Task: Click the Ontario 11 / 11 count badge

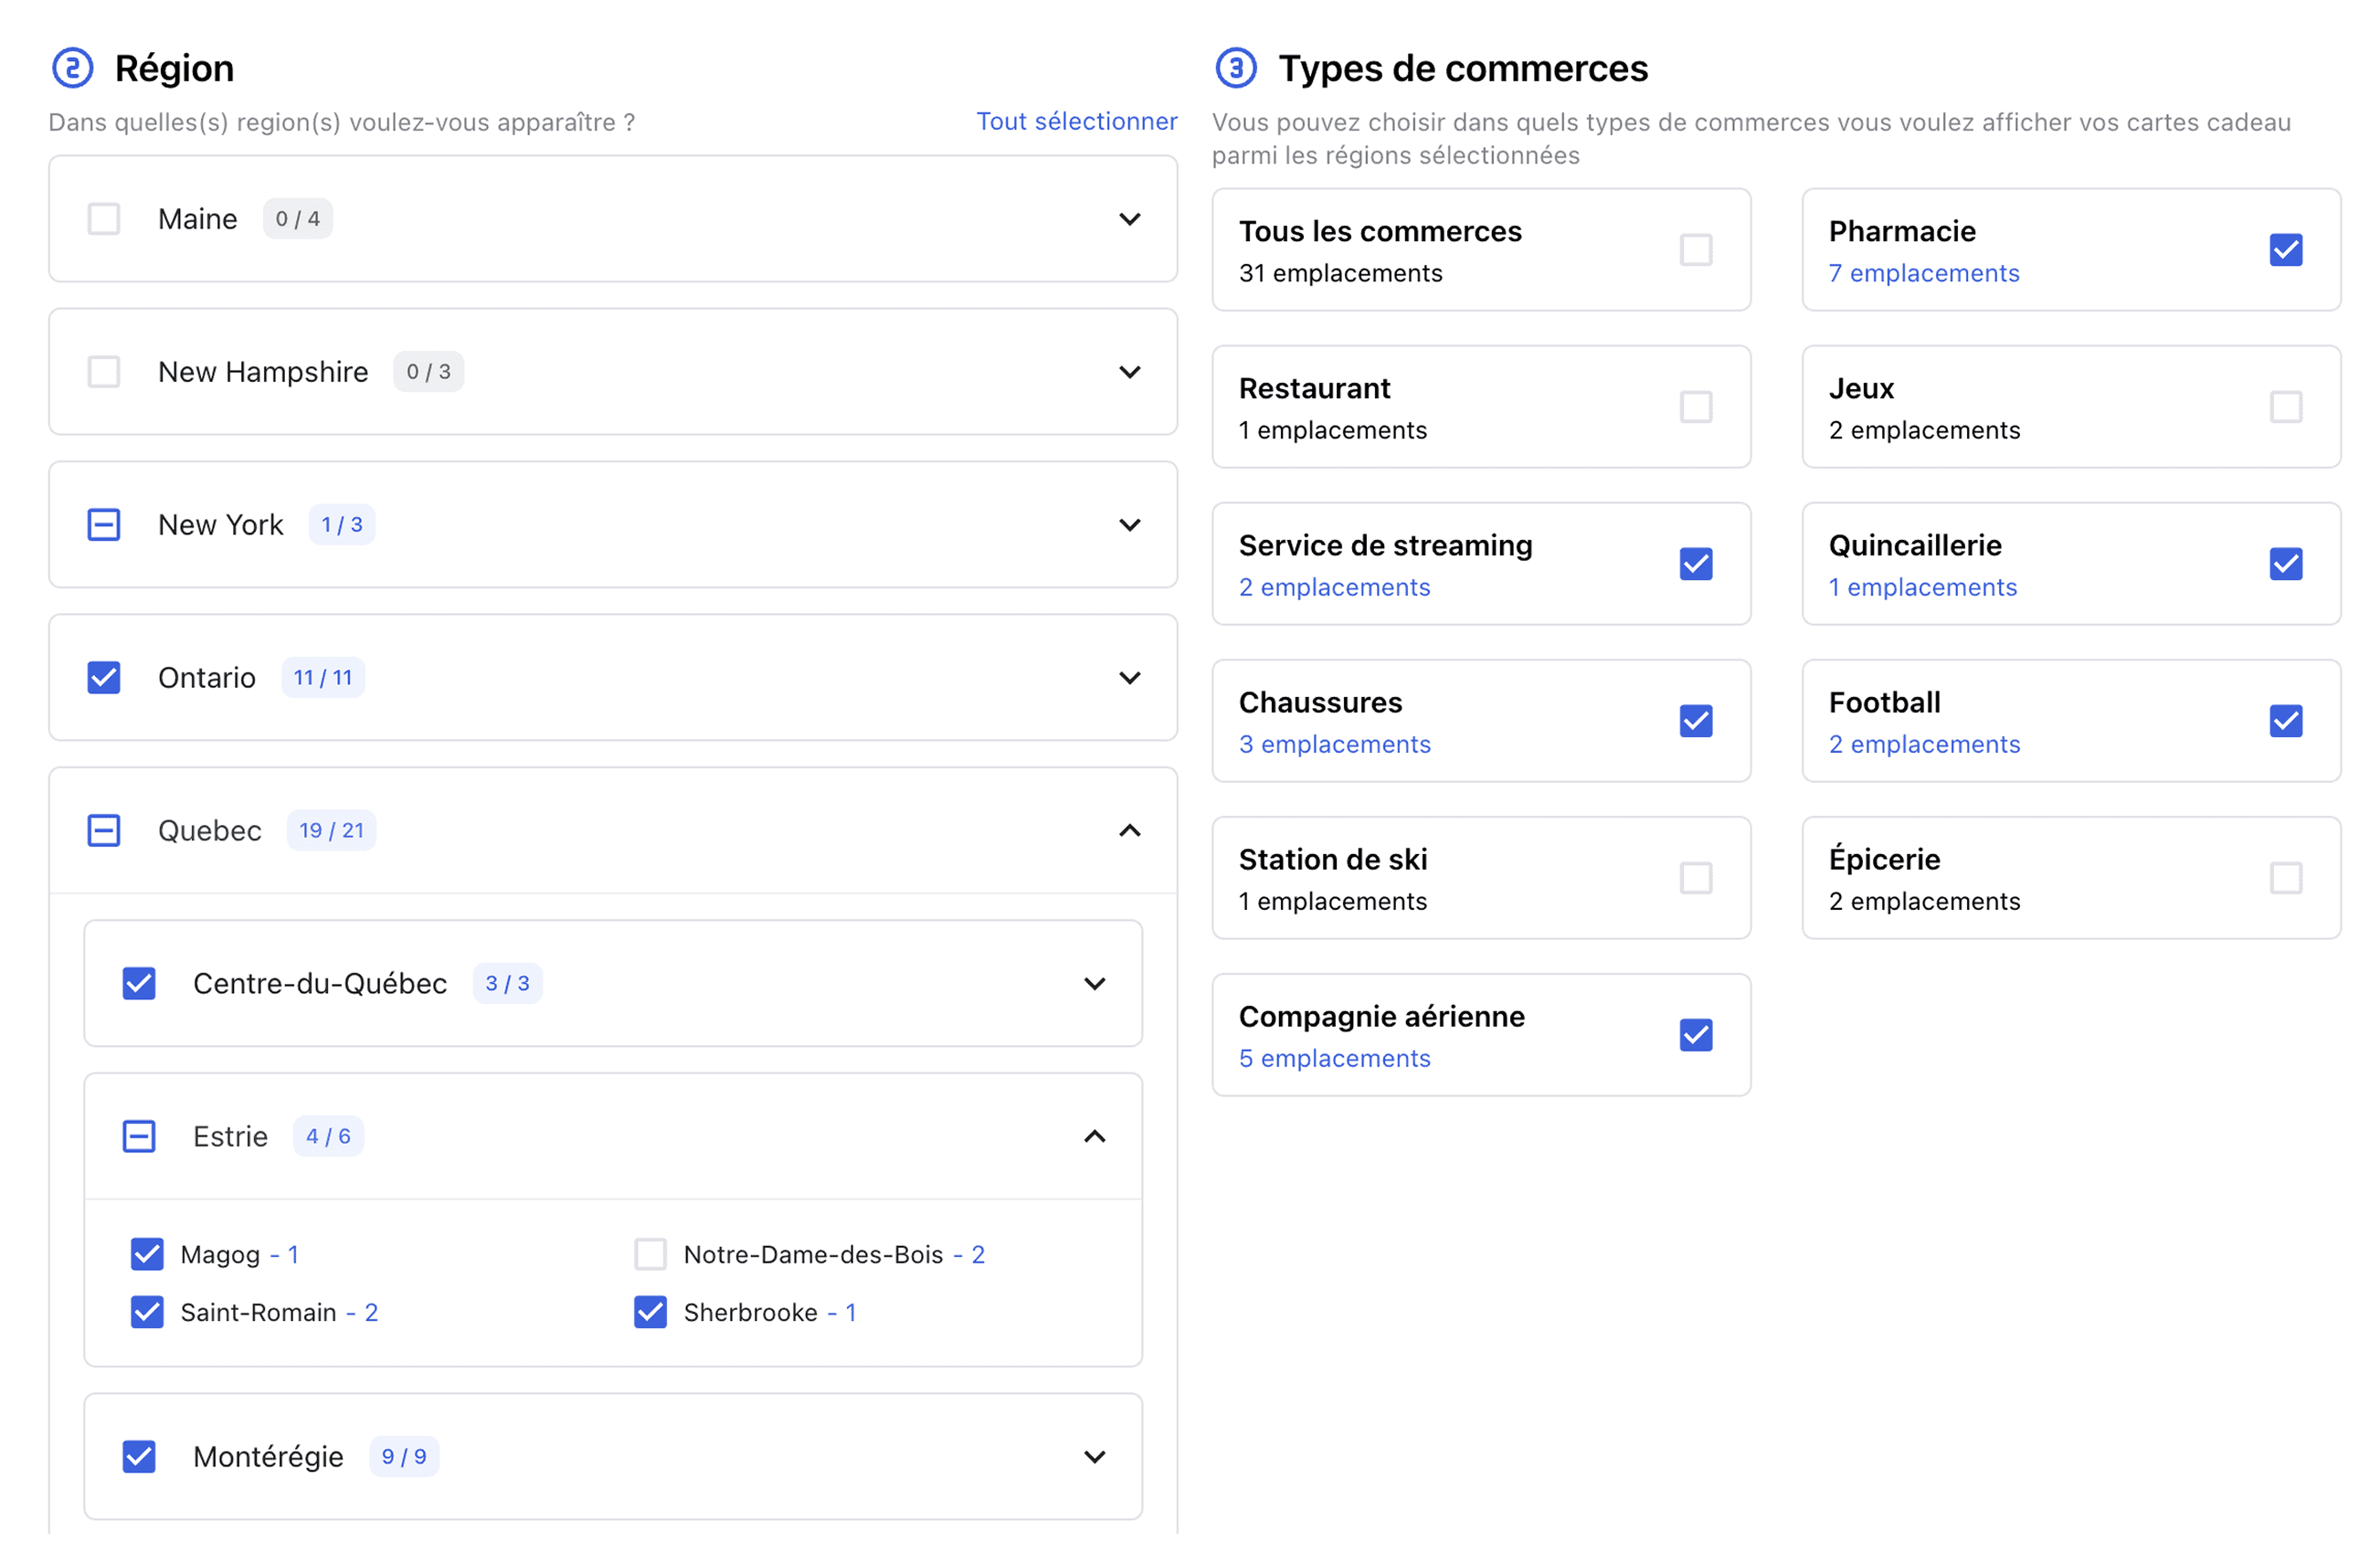Action: point(322,678)
